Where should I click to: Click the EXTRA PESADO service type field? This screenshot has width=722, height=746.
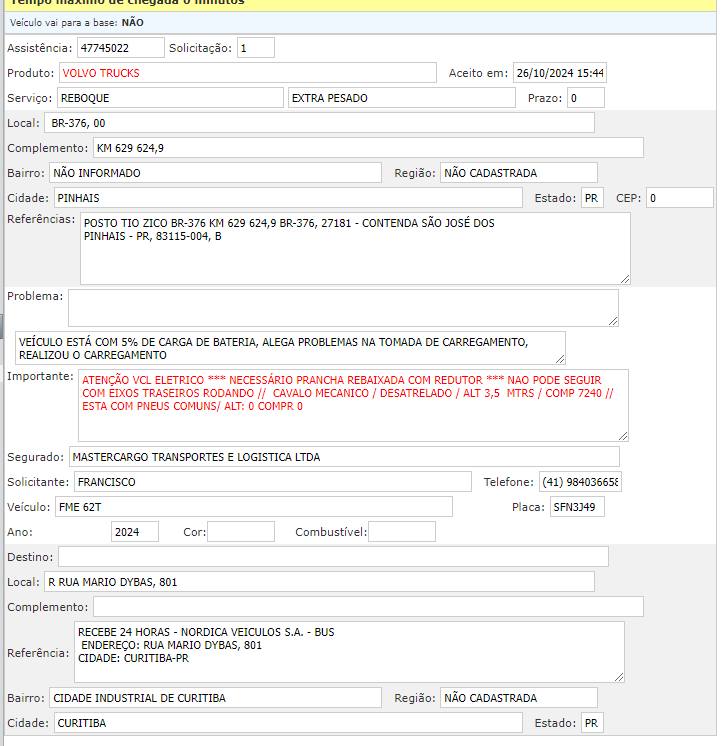click(x=402, y=98)
